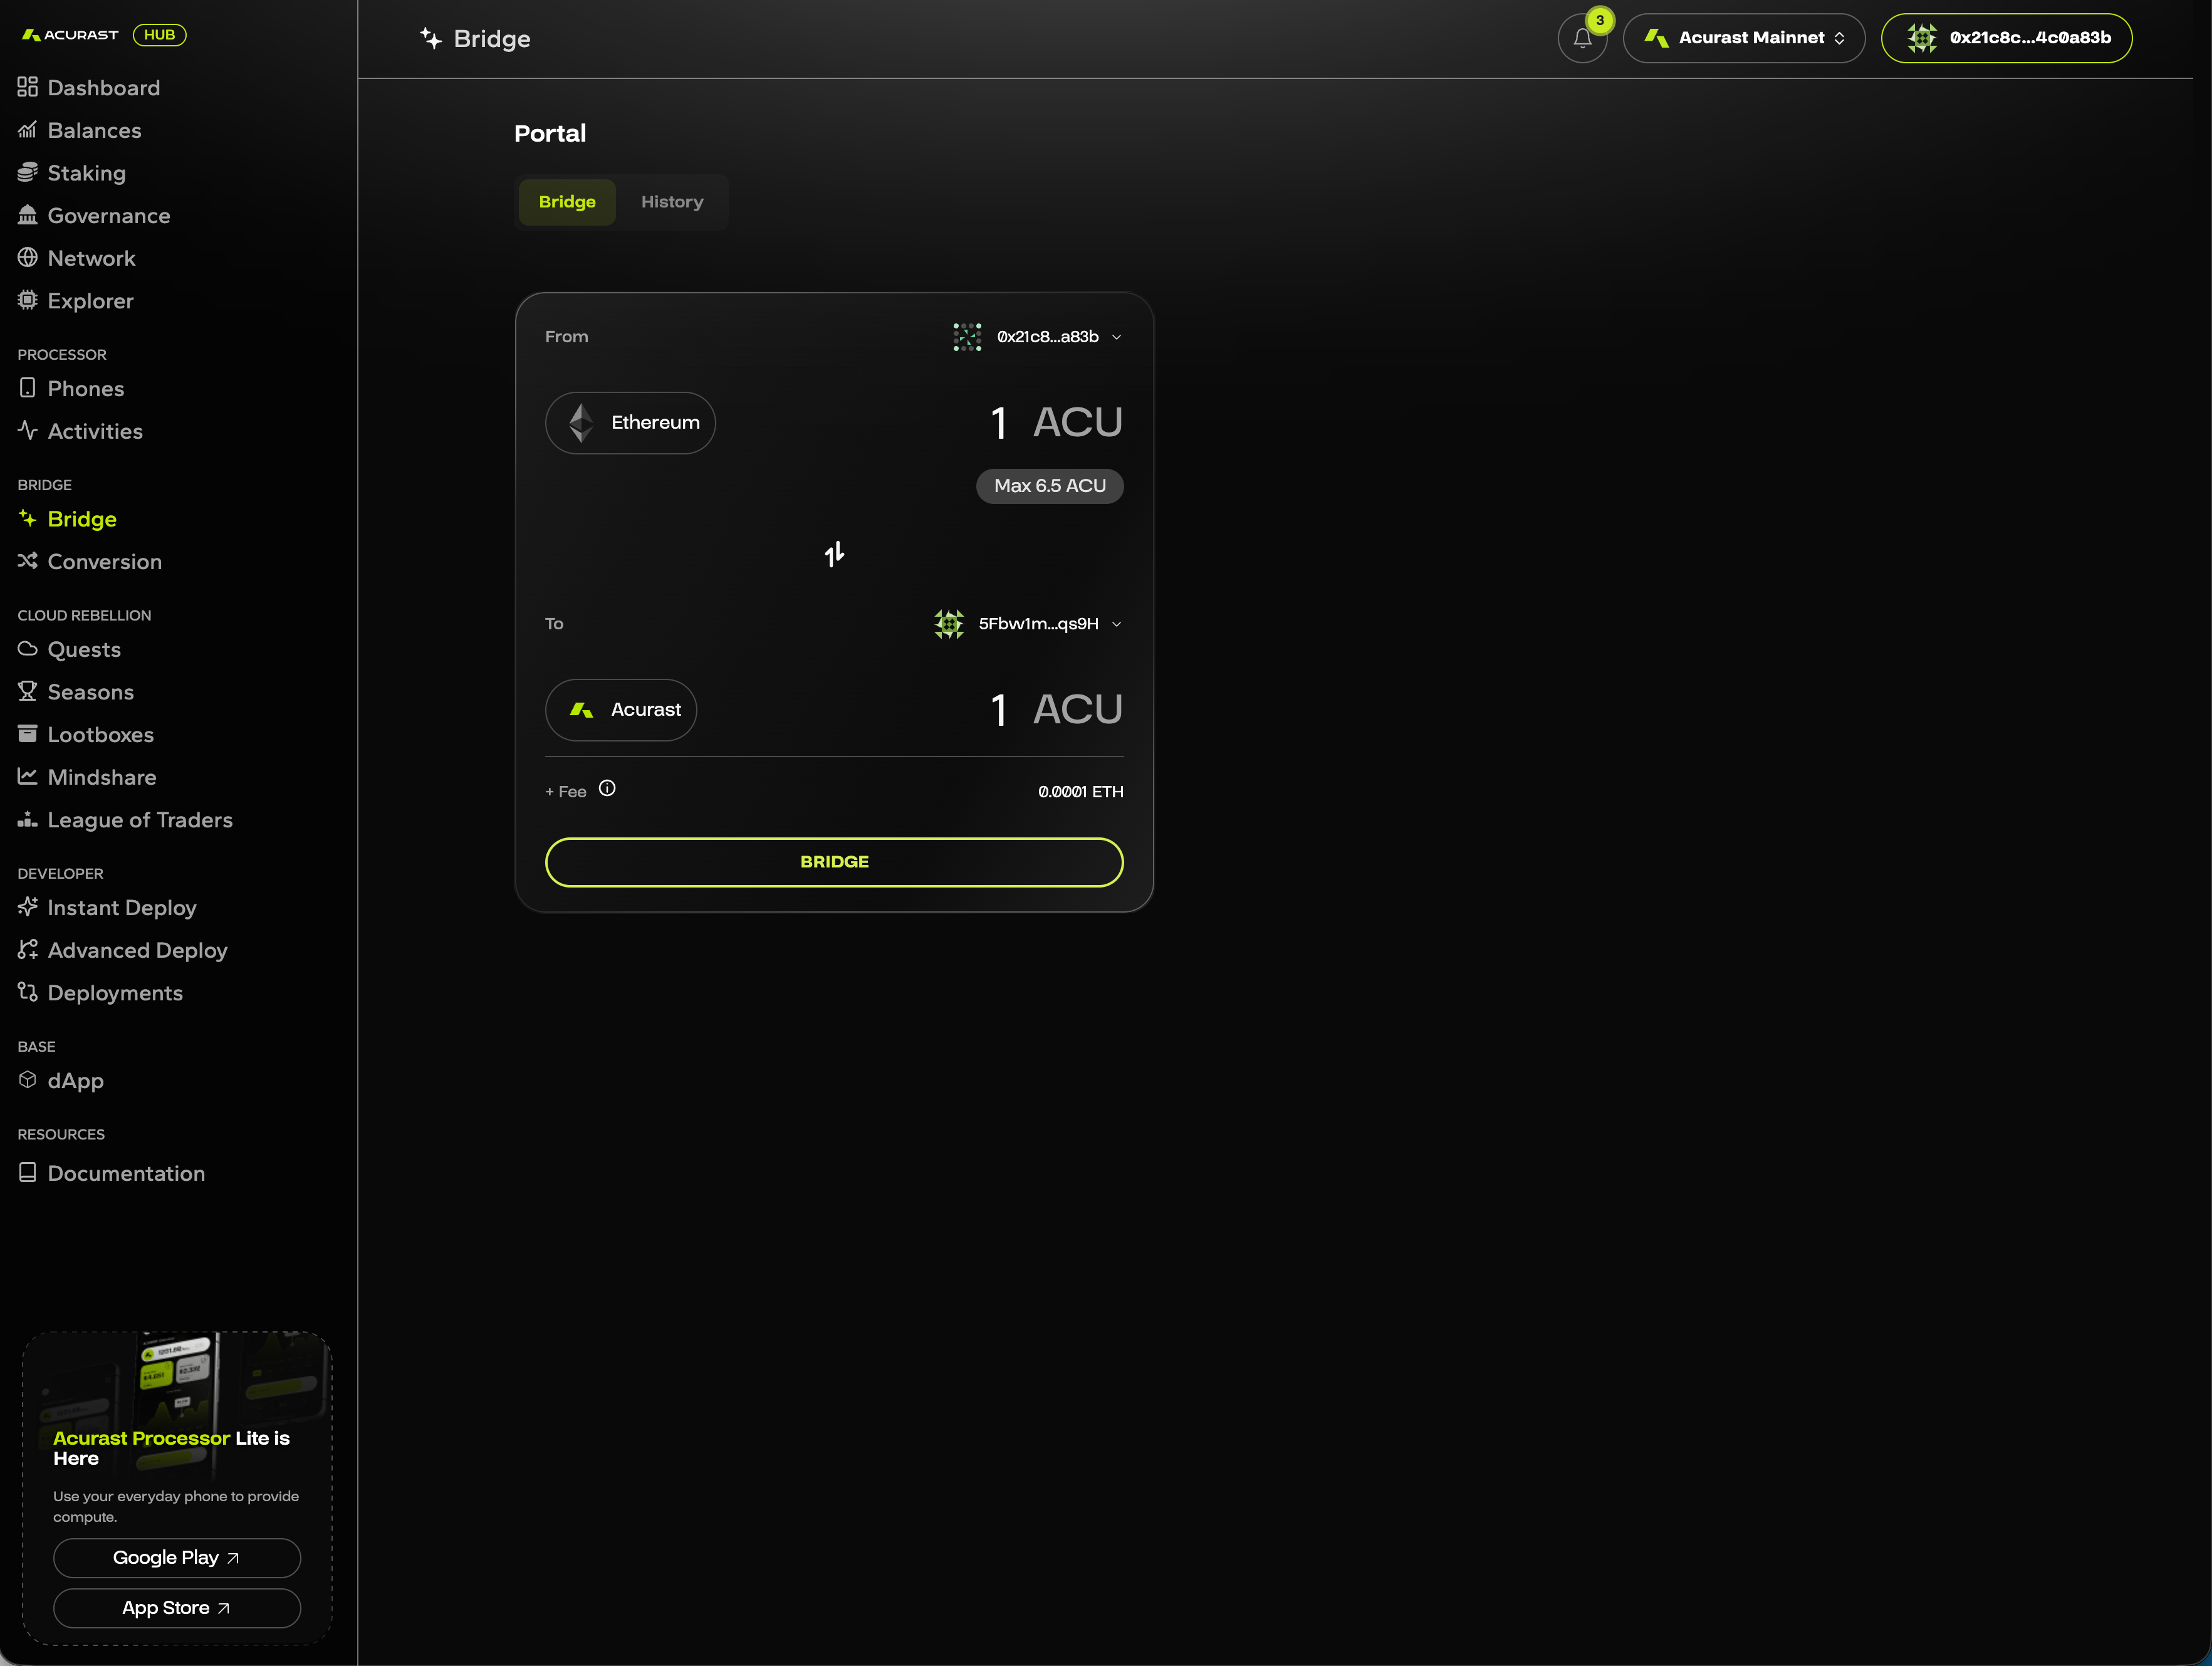The image size is (2212, 1666).
Task: Toggle swap direction between Ethereum and Acurast
Action: (834, 553)
